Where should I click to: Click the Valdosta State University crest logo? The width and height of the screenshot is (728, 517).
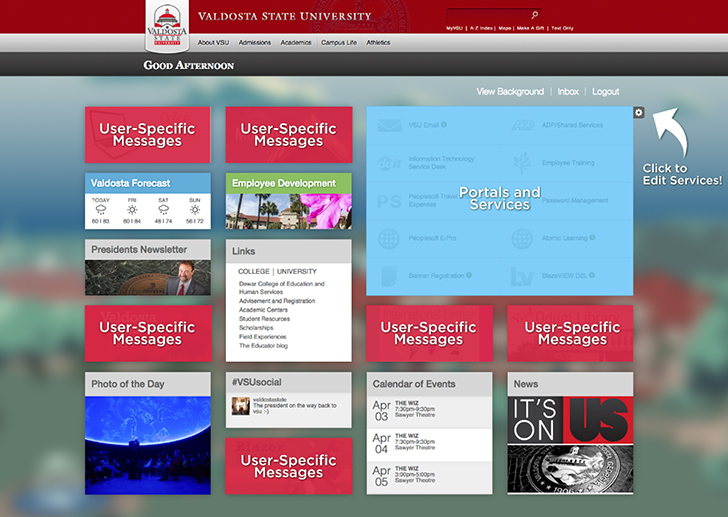pyautogui.click(x=167, y=26)
